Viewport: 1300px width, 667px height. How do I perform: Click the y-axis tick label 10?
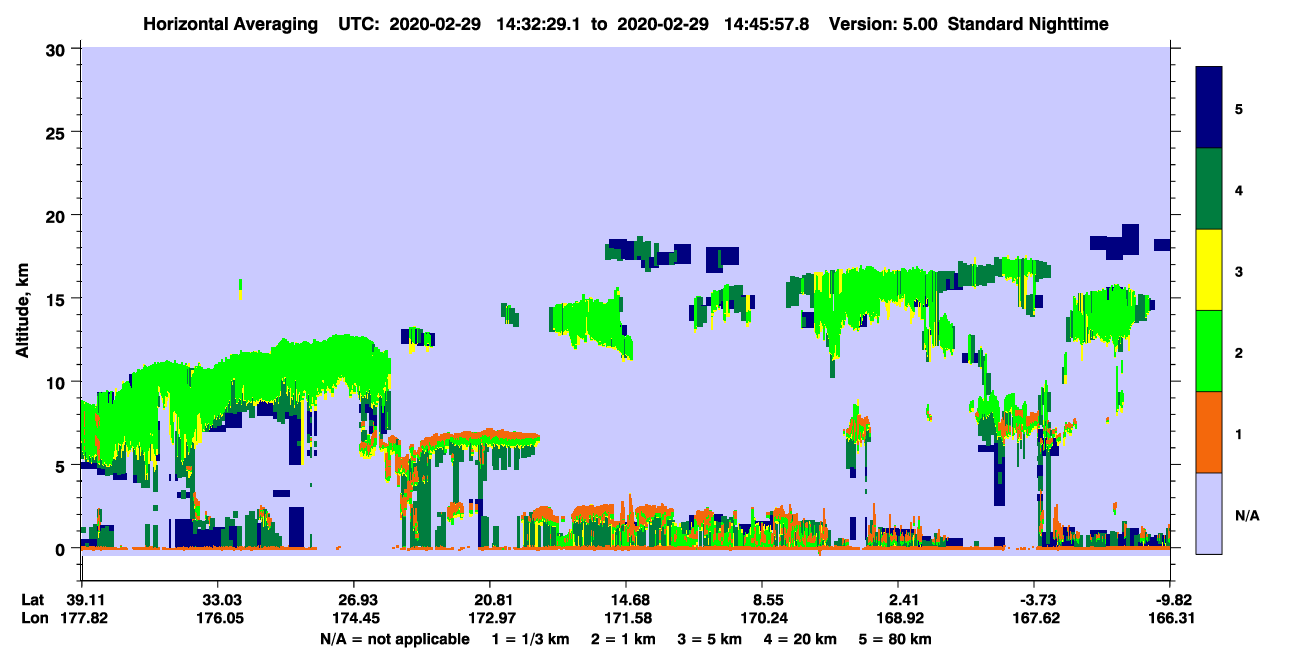[x=58, y=382]
